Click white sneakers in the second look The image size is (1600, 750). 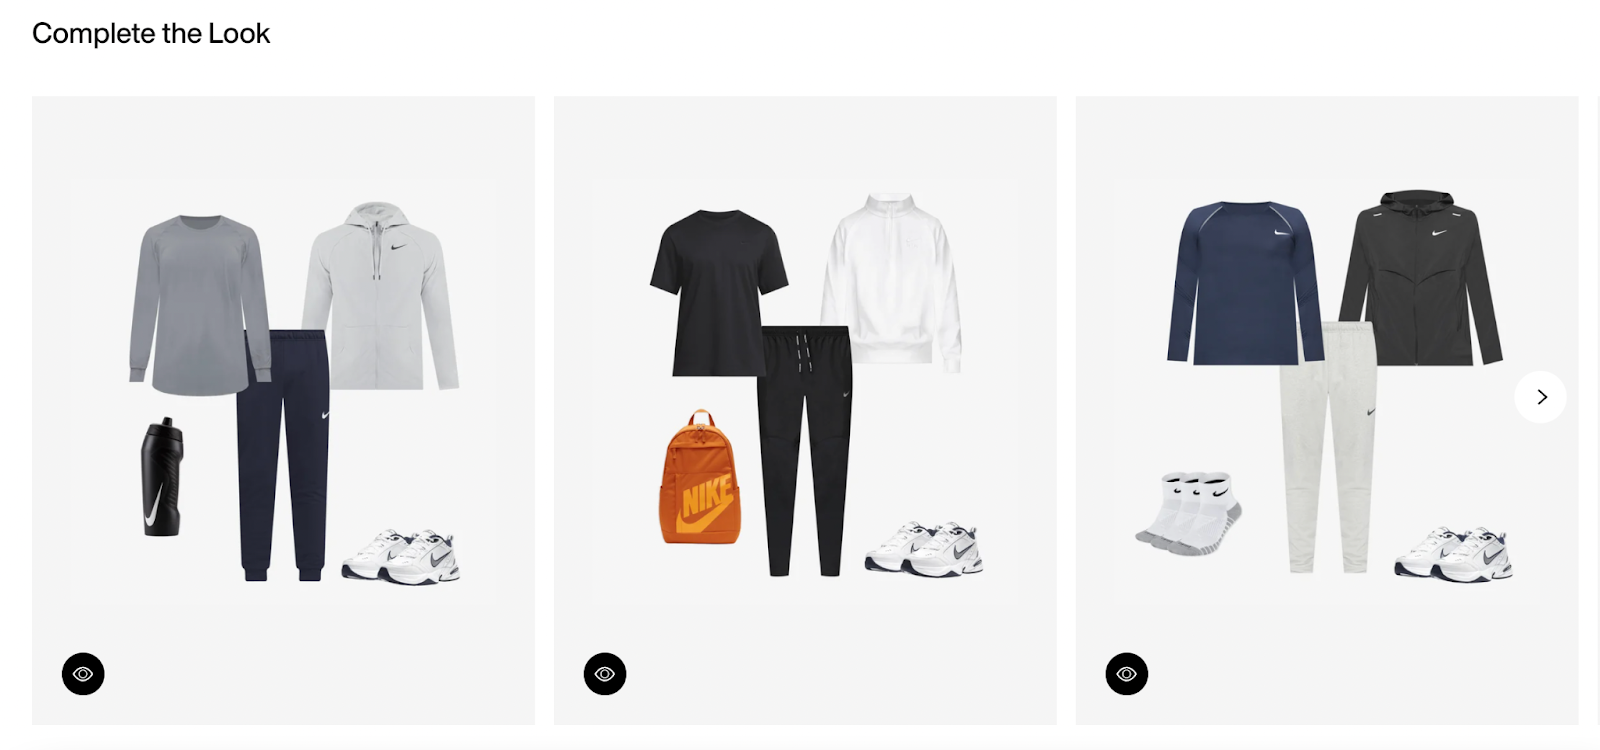(x=924, y=548)
